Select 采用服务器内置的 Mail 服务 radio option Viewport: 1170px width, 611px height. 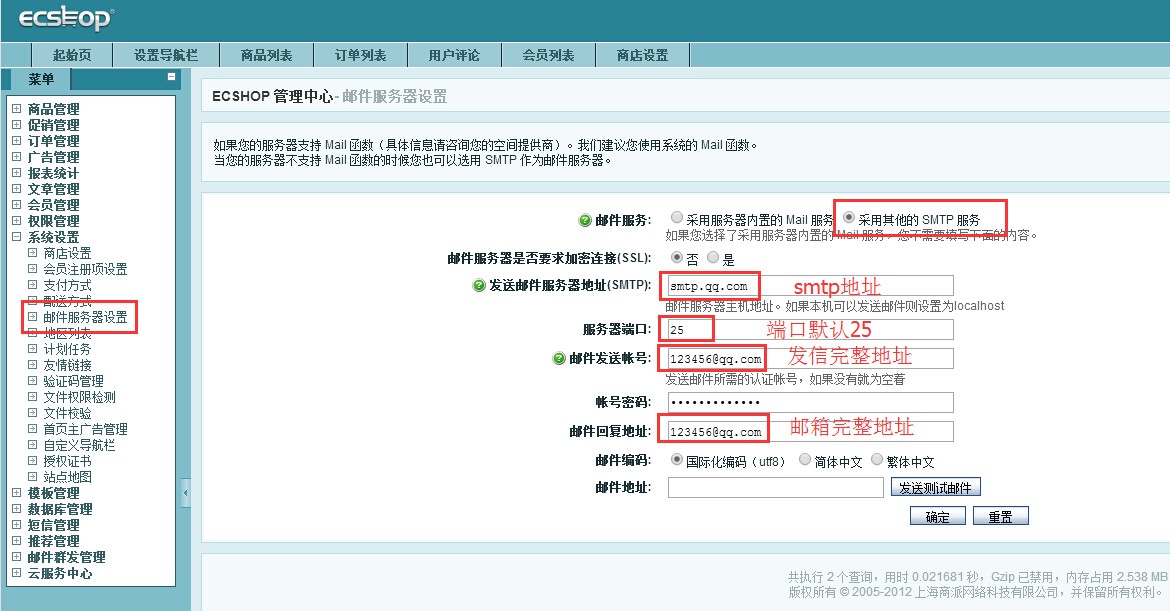pos(678,218)
